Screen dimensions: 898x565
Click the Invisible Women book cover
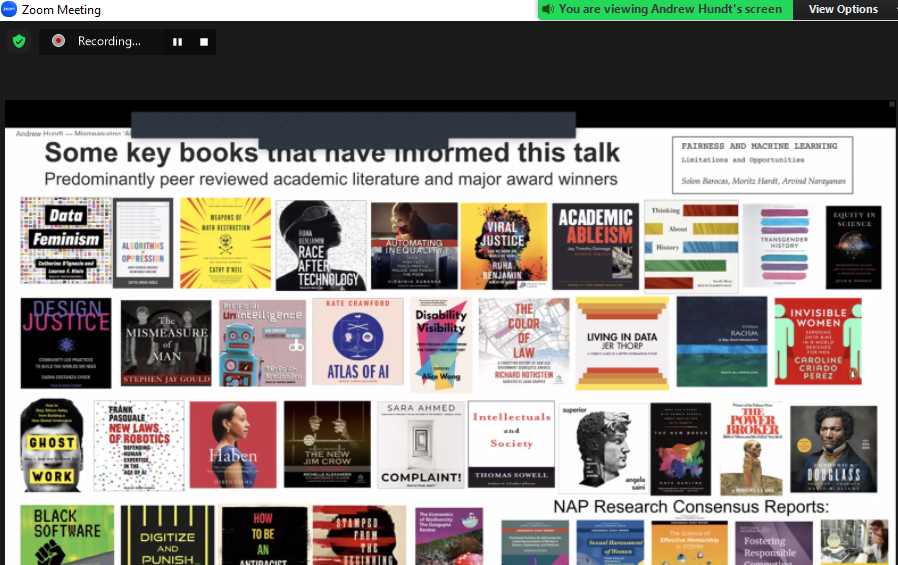click(818, 342)
